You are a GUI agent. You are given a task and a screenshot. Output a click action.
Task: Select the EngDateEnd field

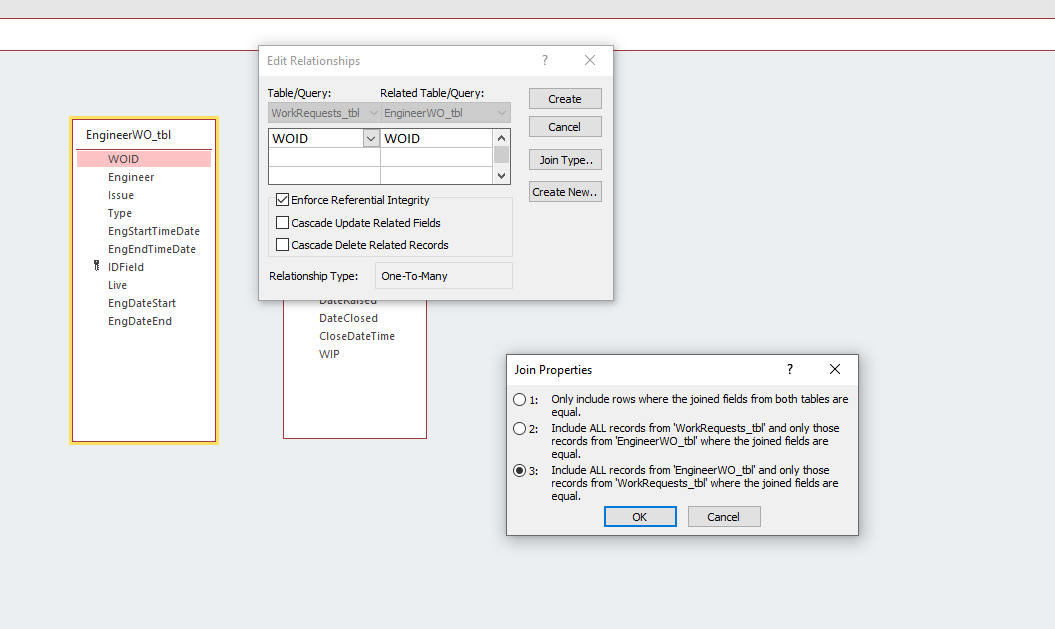(140, 322)
